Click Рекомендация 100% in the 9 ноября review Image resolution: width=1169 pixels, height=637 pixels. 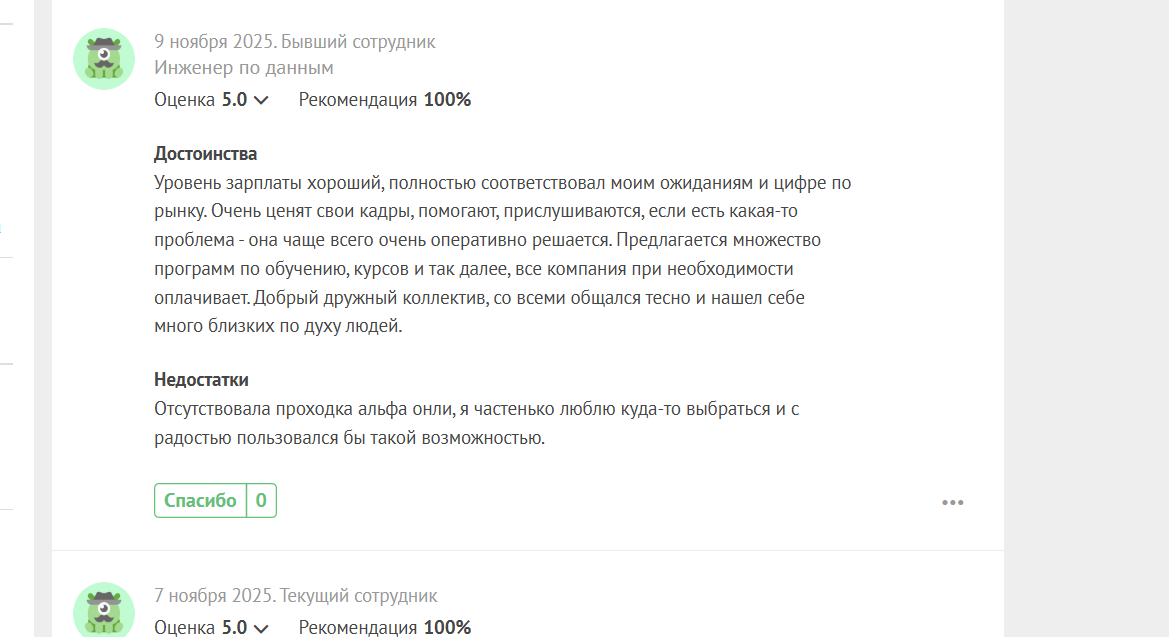click(385, 100)
